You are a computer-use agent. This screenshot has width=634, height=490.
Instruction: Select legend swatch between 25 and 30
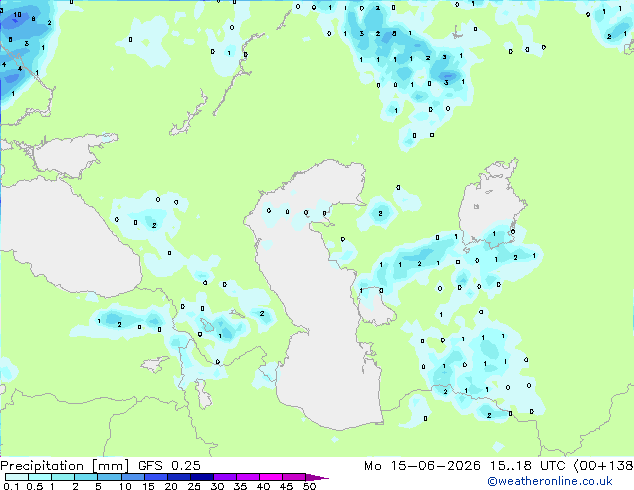coord(202,477)
